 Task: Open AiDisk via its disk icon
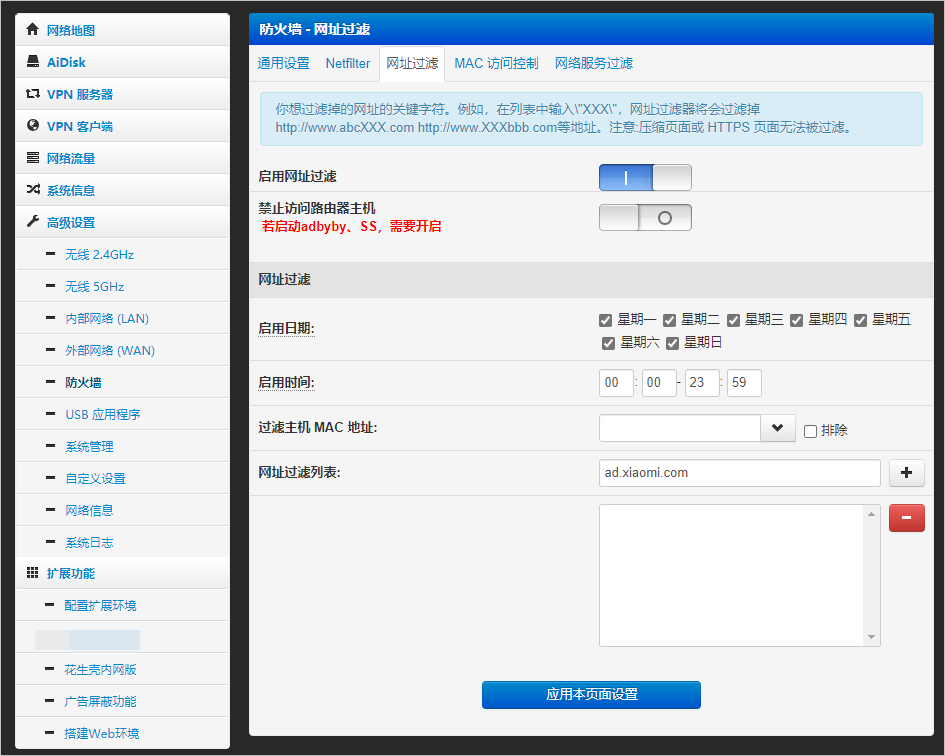pyautogui.click(x=33, y=62)
